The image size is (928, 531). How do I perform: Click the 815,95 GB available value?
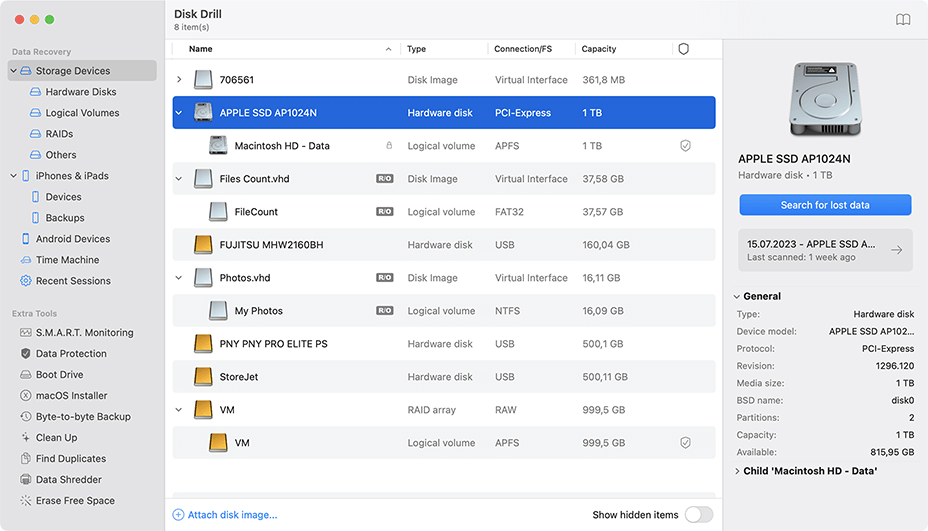point(892,452)
